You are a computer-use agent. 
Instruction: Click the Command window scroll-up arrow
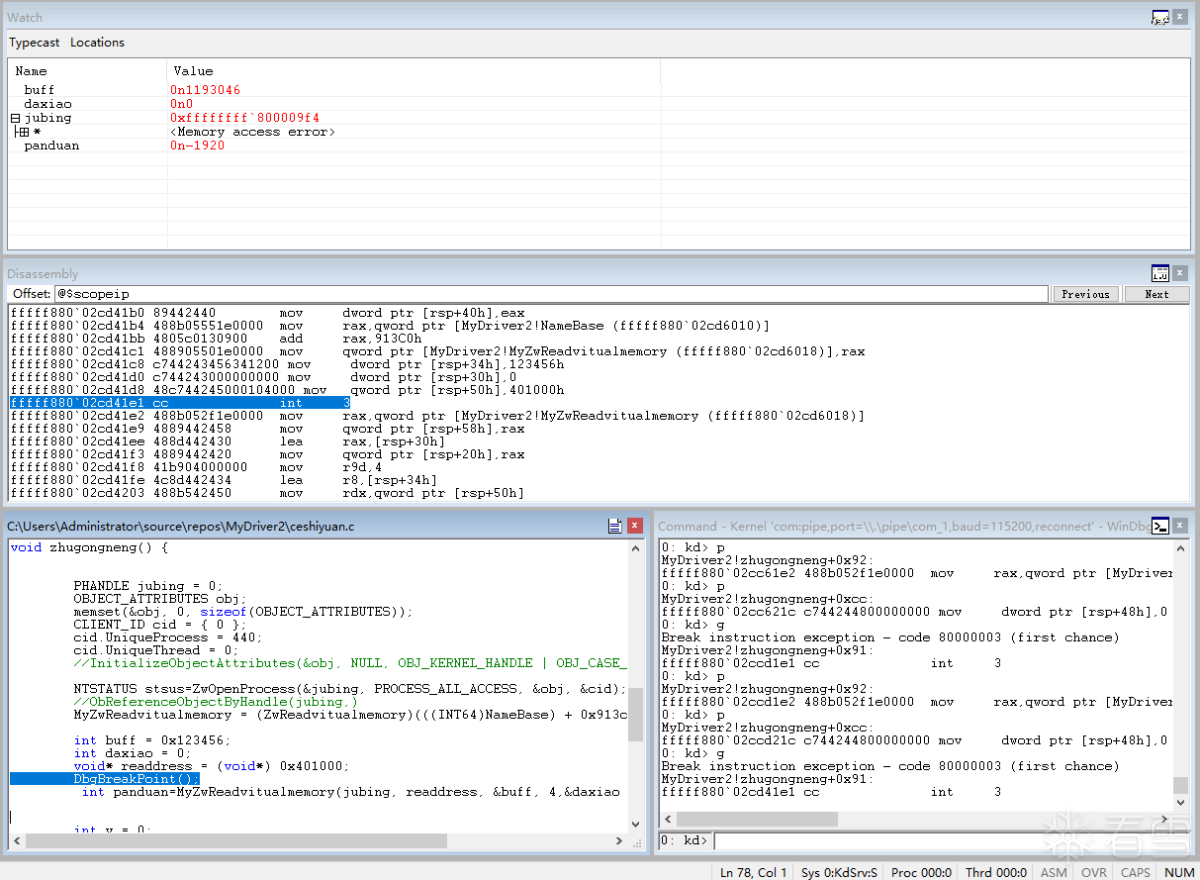(1182, 549)
